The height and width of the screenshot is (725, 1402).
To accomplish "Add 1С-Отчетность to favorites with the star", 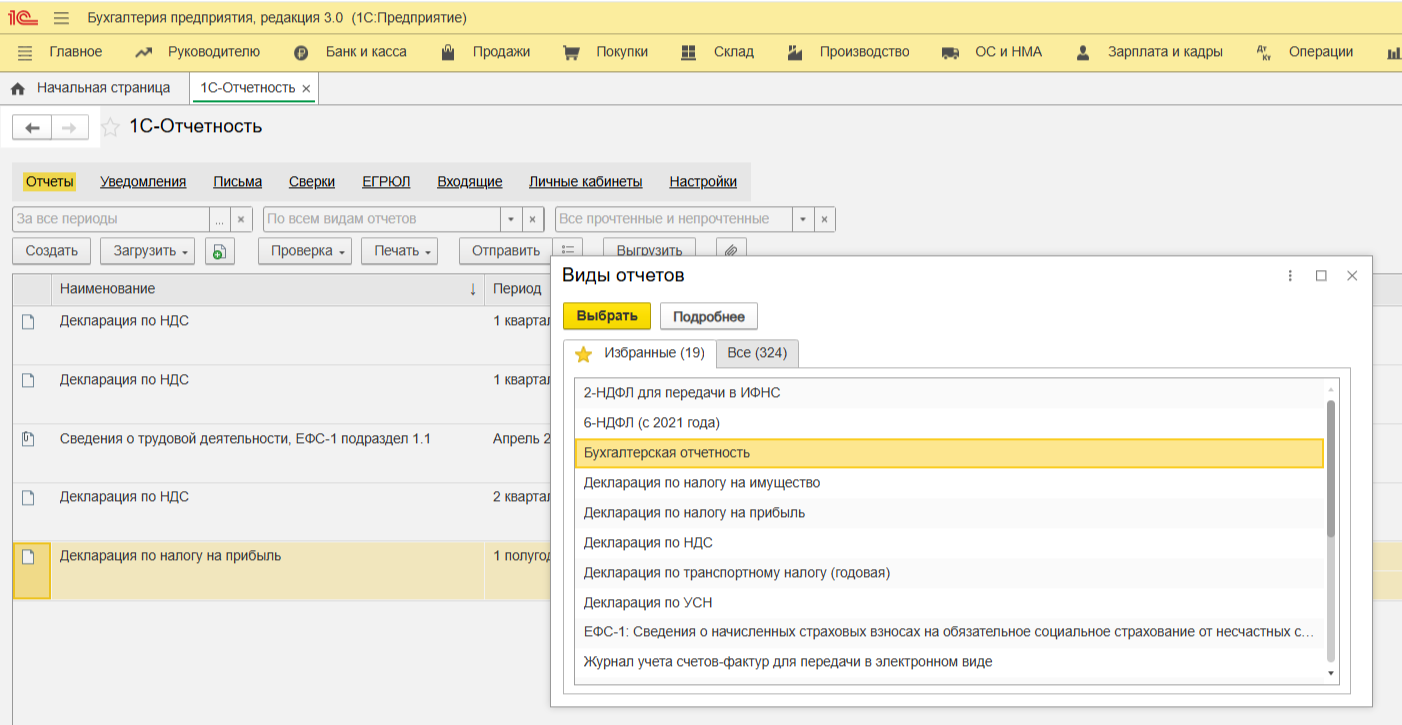I will click(x=111, y=128).
